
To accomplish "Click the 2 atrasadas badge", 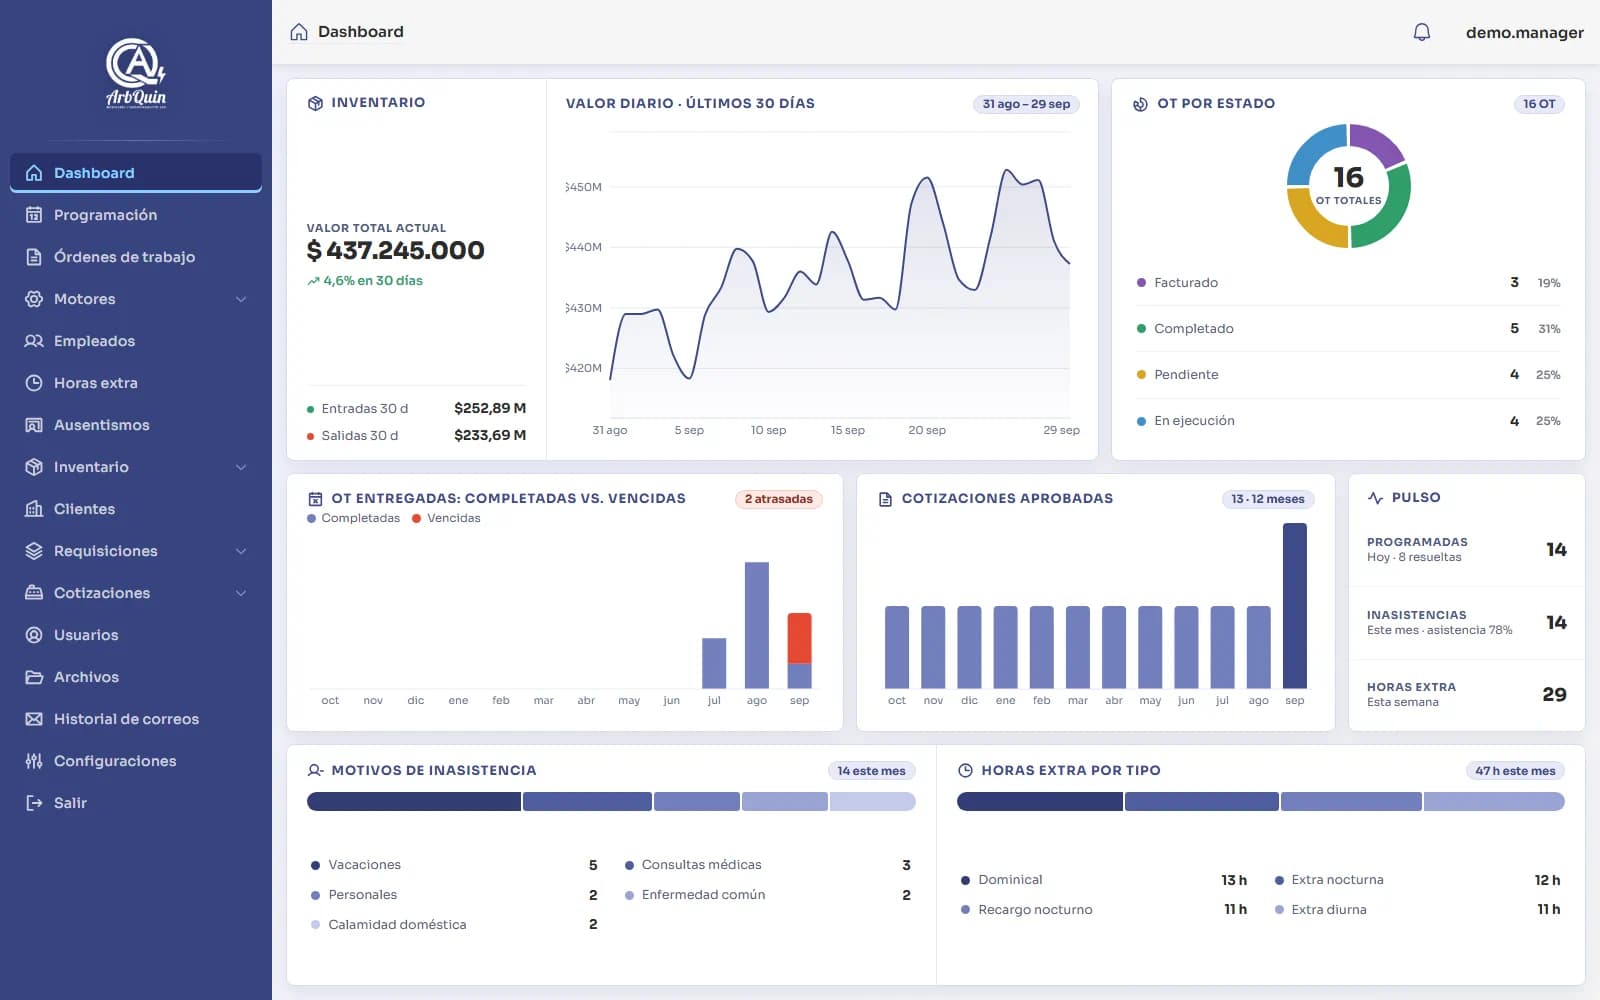I will coord(778,499).
